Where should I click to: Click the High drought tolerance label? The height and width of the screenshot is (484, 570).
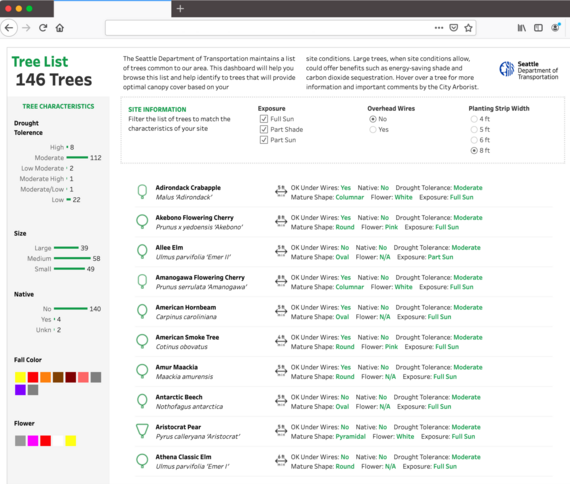57,147
